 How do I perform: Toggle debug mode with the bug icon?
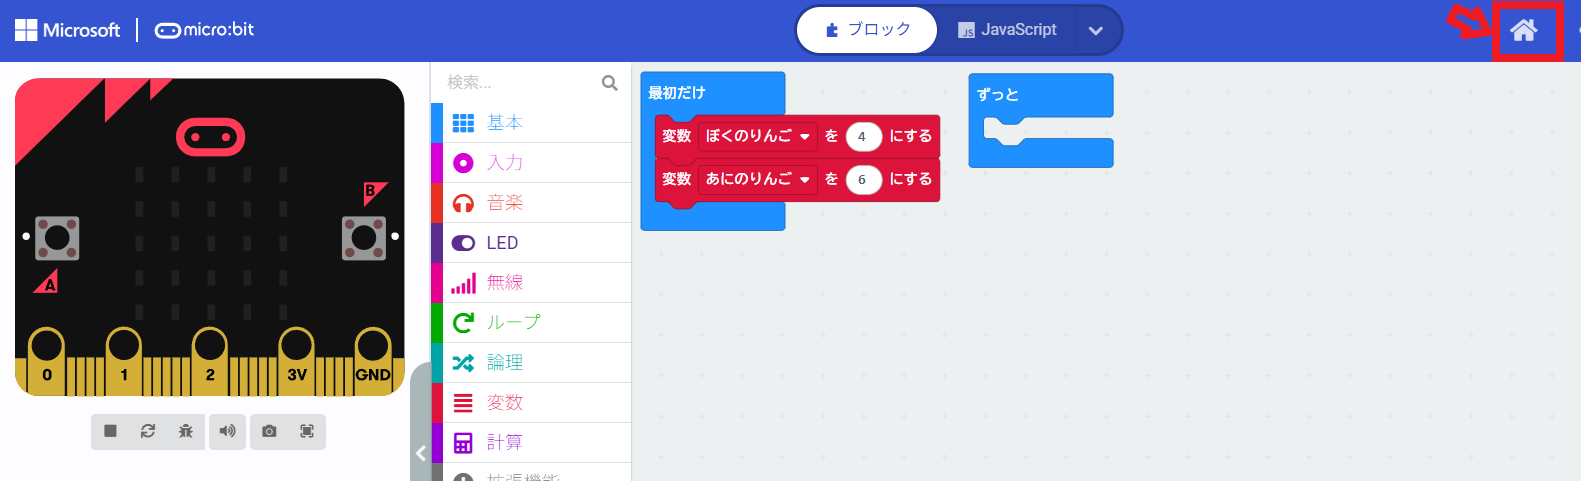pyautogui.click(x=186, y=431)
